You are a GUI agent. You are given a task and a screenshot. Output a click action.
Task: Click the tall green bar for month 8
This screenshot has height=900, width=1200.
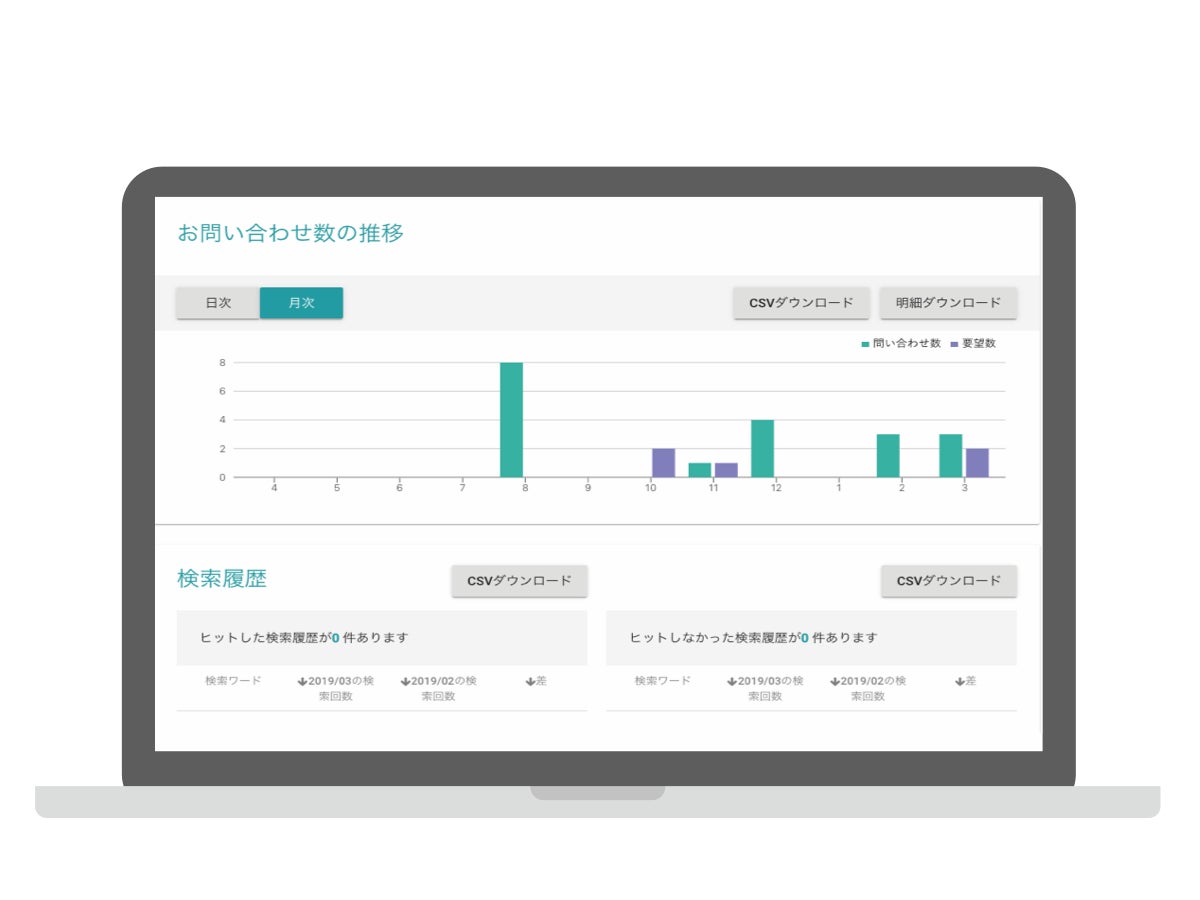[512, 420]
